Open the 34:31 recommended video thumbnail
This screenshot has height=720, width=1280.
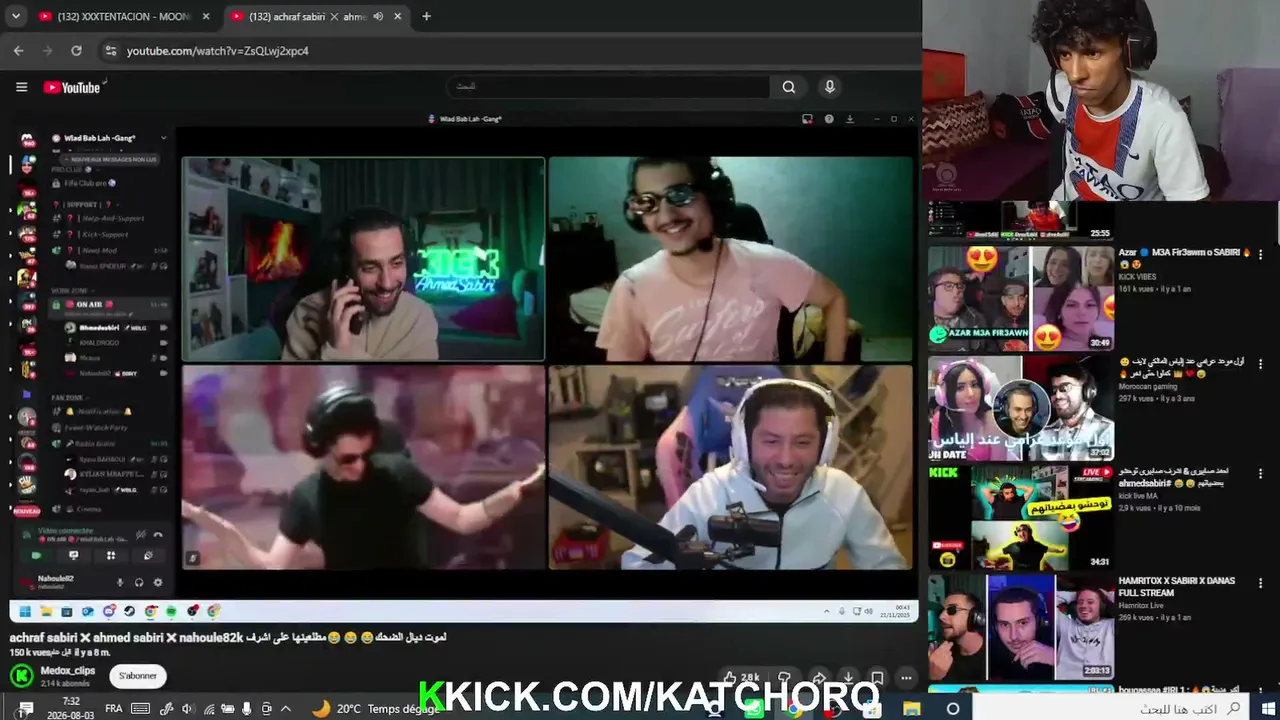pyautogui.click(x=1020, y=518)
